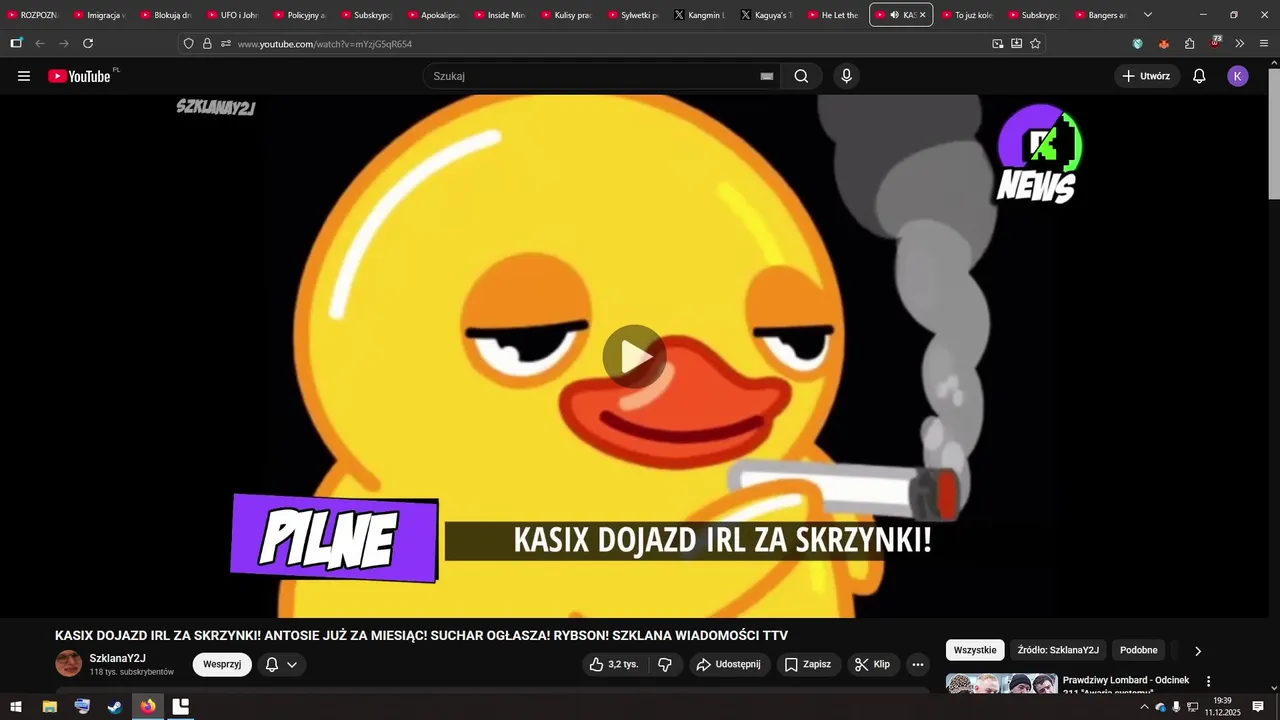Screen dimensions: 1280x720
Task: Click the search magnifier button
Action: coord(801,76)
